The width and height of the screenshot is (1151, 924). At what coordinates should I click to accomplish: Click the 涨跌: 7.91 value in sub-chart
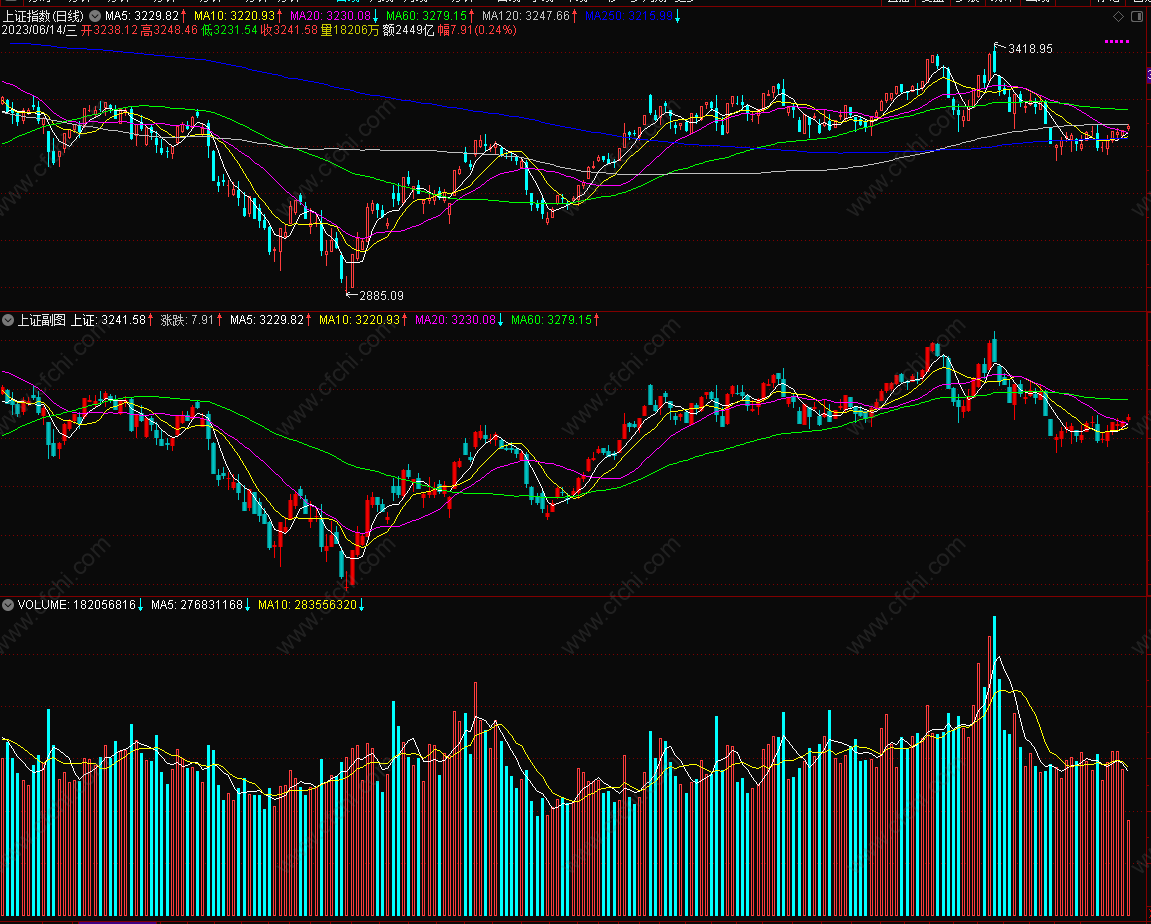click(x=187, y=320)
